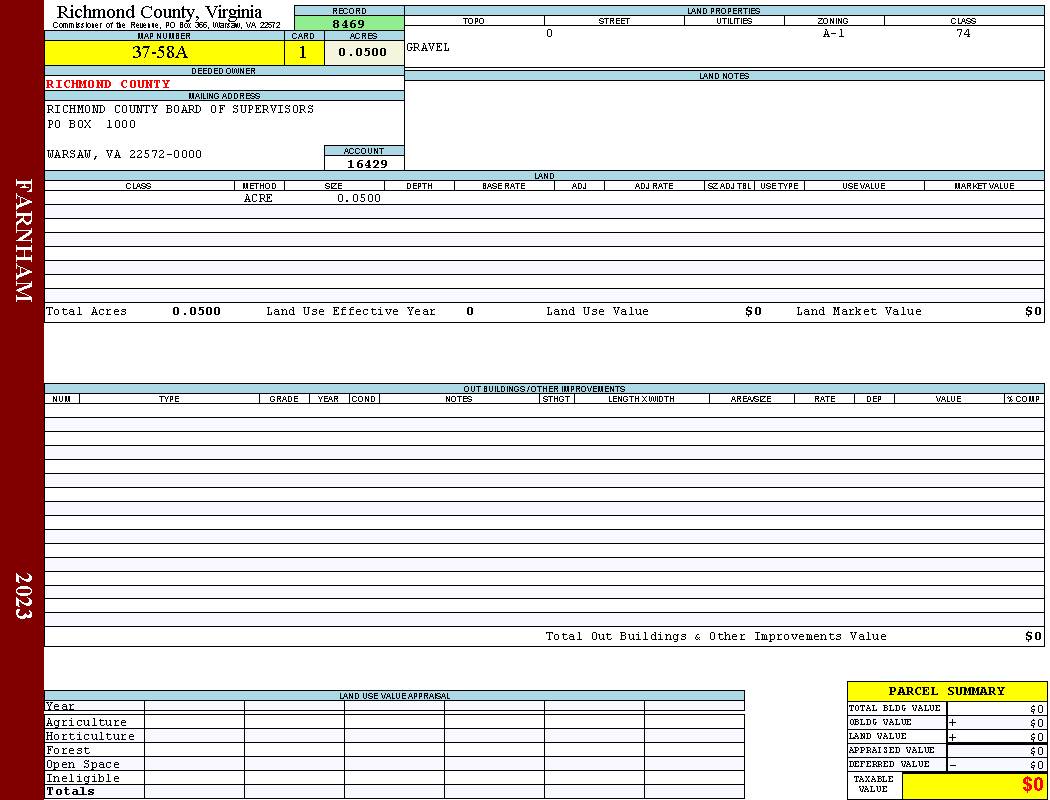Click the GRADE column header in the Out Buildings table

point(284,399)
